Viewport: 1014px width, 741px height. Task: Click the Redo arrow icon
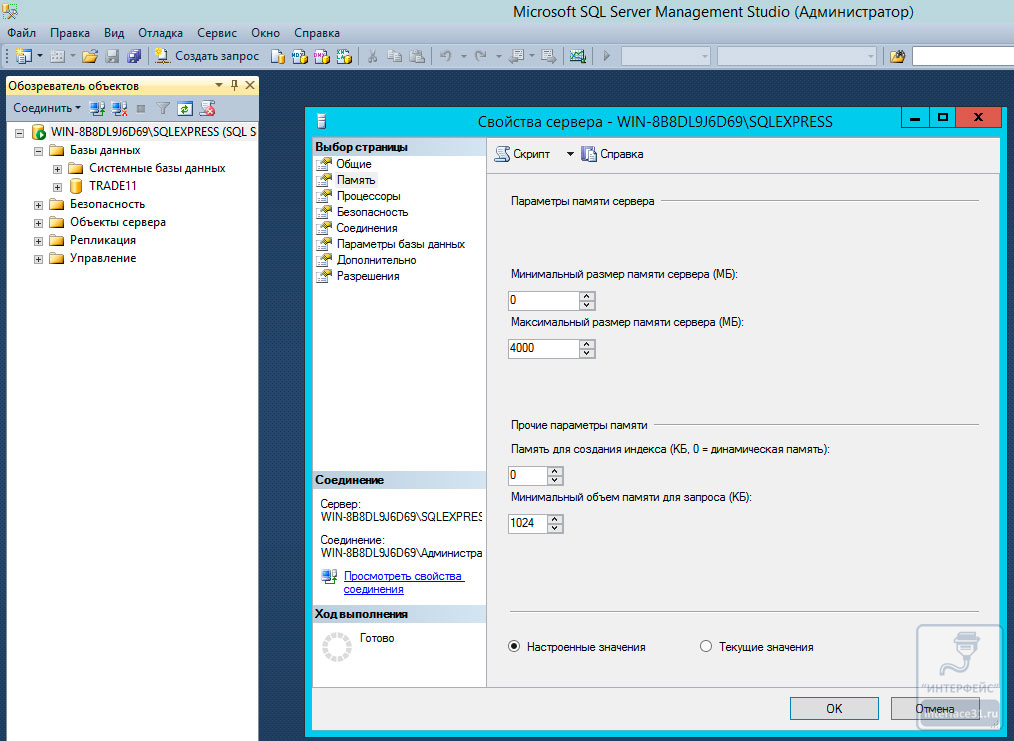(480, 56)
